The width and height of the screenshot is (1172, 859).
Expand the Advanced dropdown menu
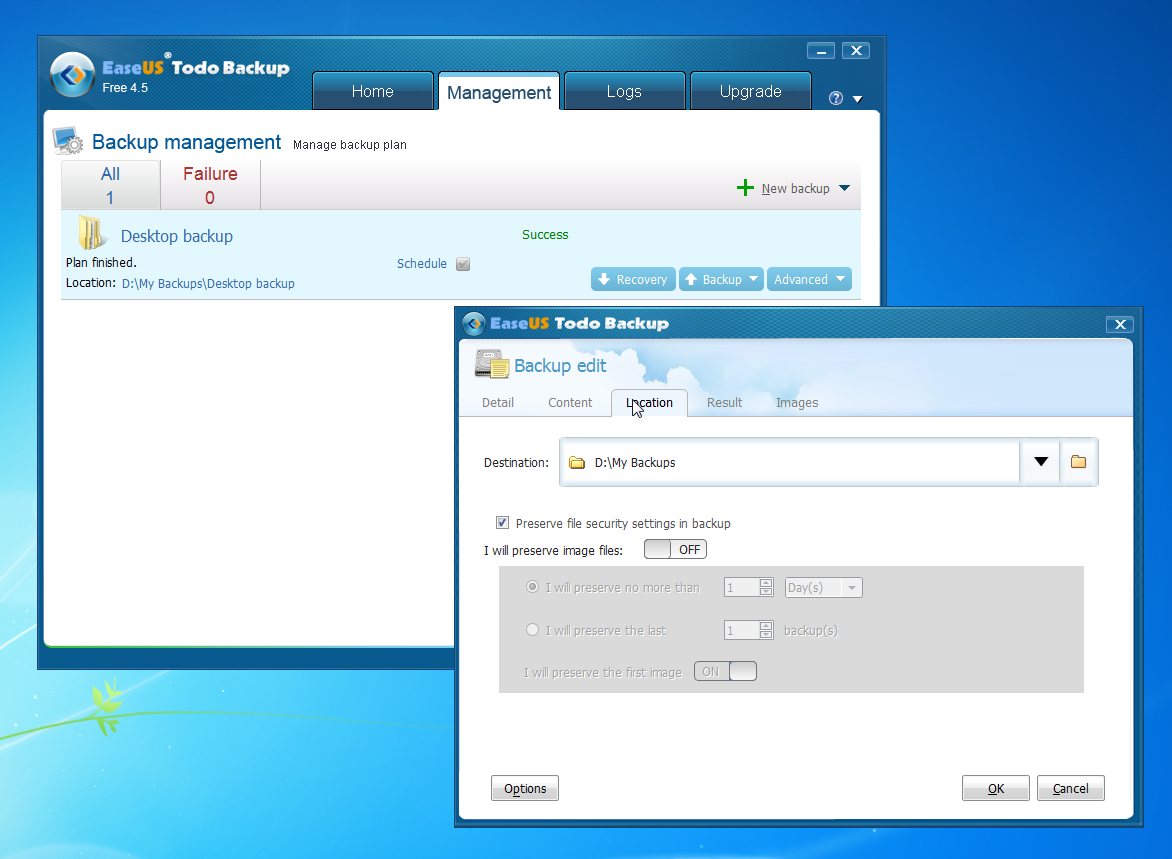pyautogui.click(x=809, y=279)
